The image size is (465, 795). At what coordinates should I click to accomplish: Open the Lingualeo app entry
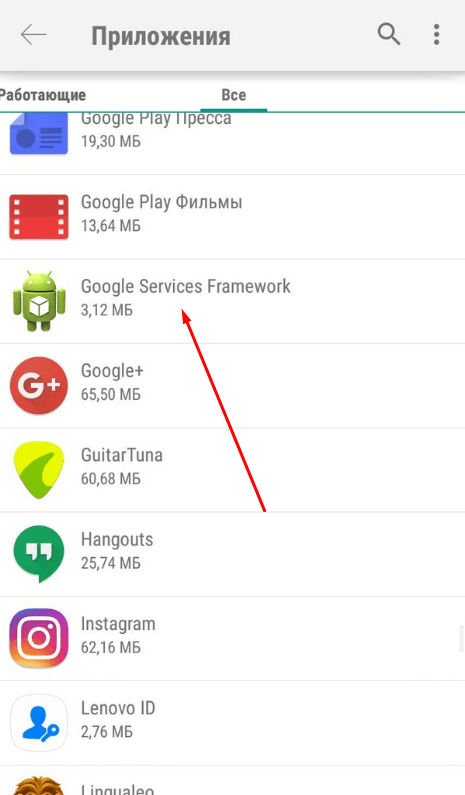tap(232, 780)
